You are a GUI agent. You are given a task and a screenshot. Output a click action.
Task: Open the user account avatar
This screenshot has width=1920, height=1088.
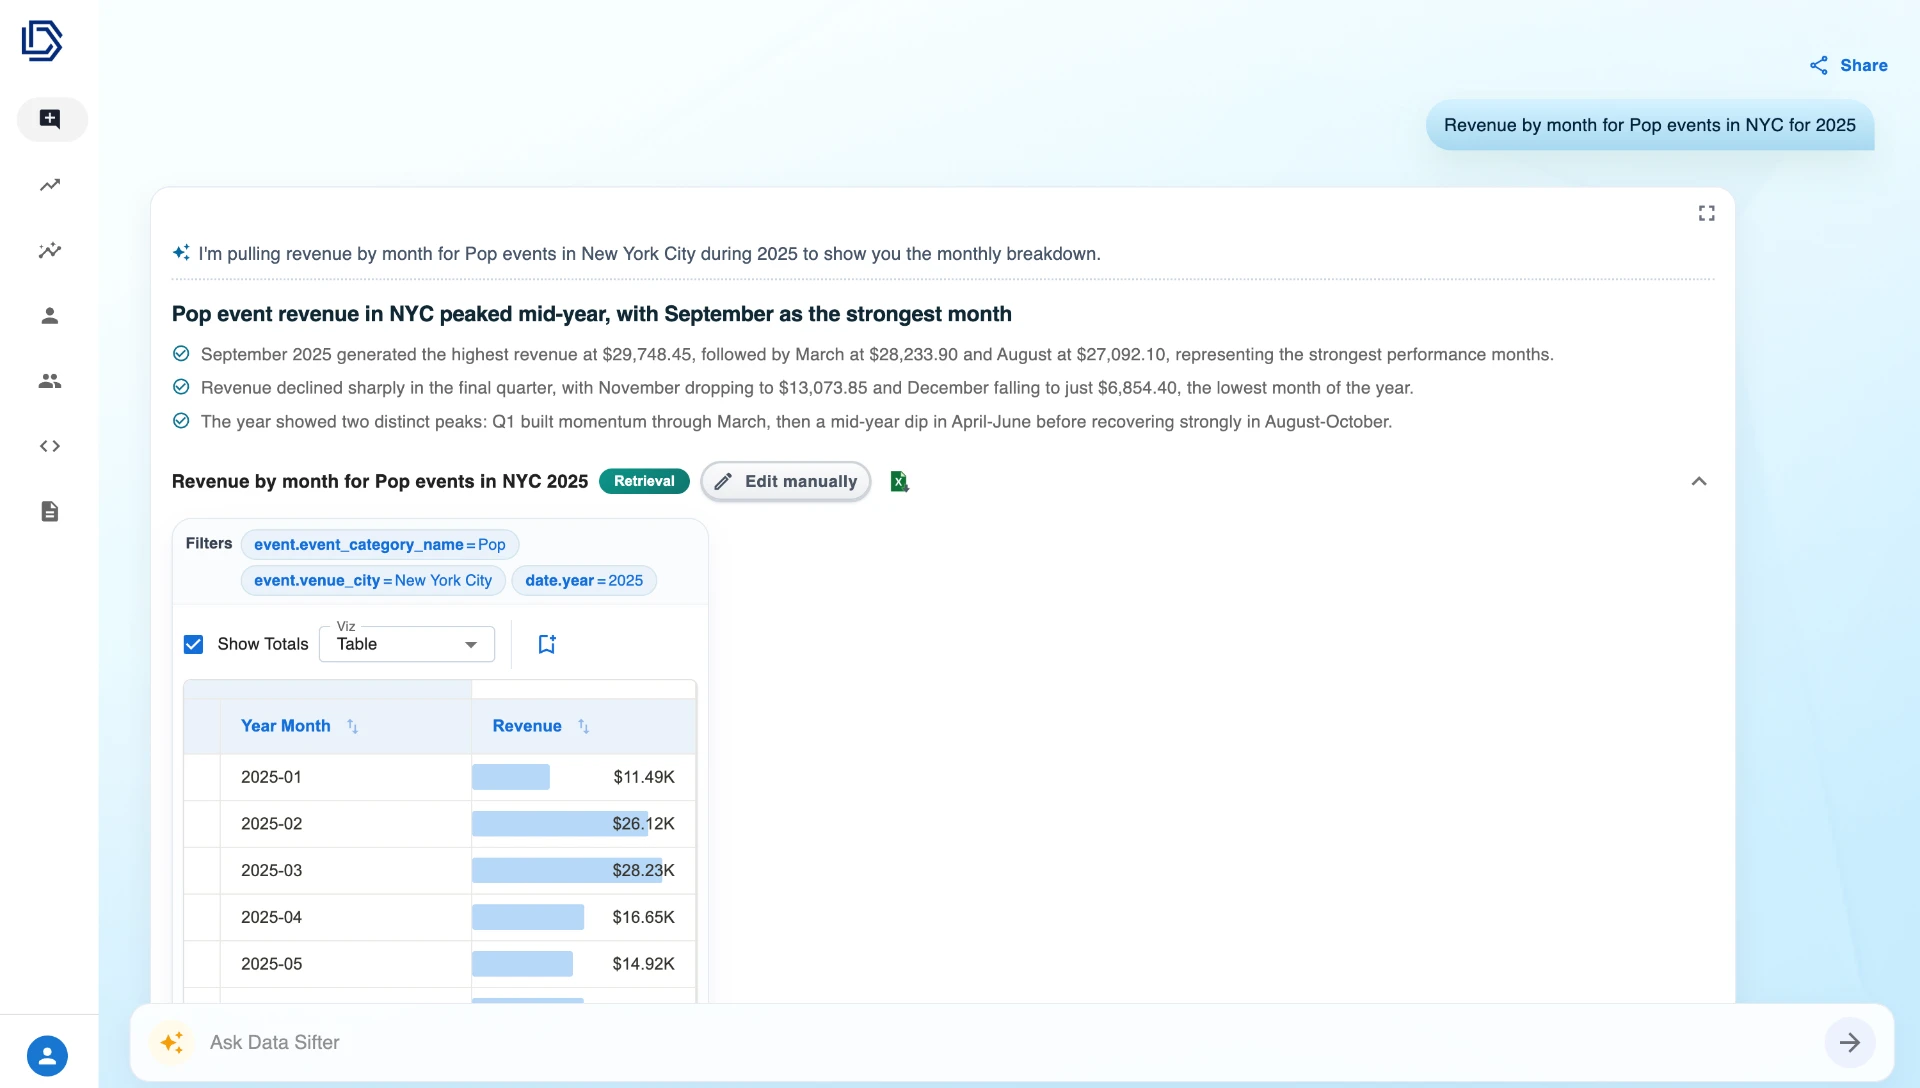click(x=47, y=1056)
